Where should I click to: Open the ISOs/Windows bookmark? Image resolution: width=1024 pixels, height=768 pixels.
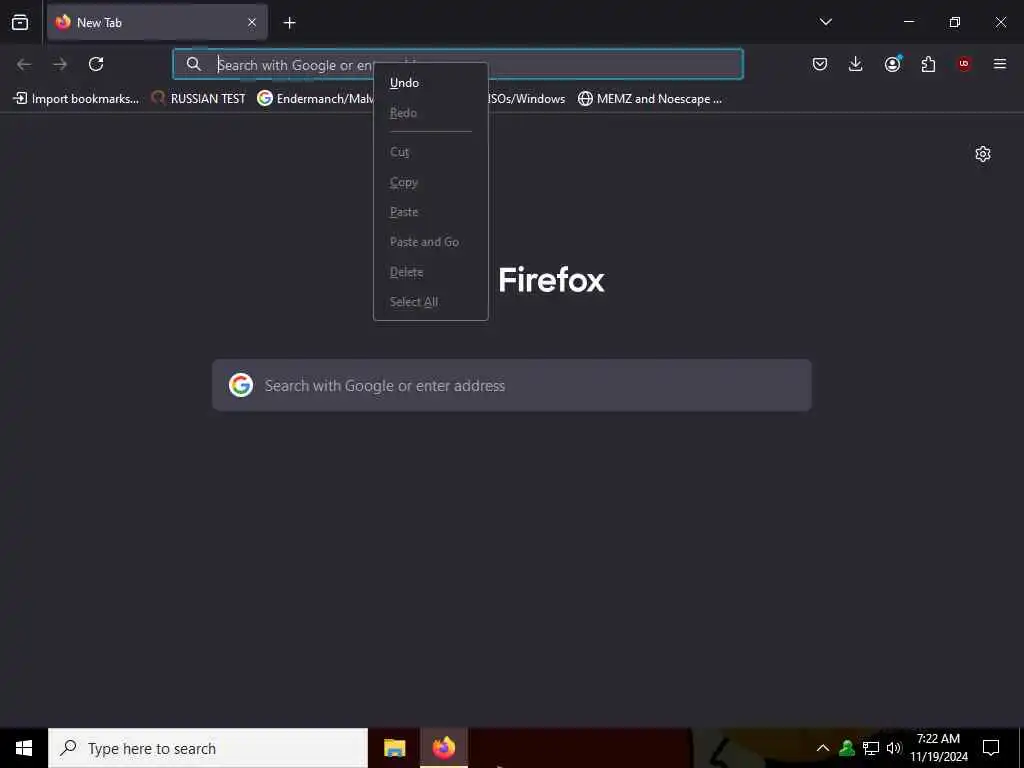[x=526, y=99]
